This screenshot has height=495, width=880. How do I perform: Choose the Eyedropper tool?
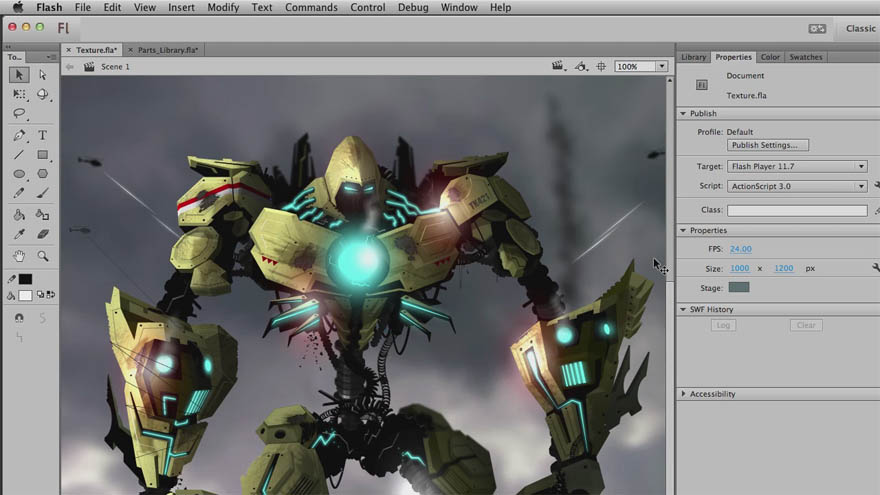19,234
